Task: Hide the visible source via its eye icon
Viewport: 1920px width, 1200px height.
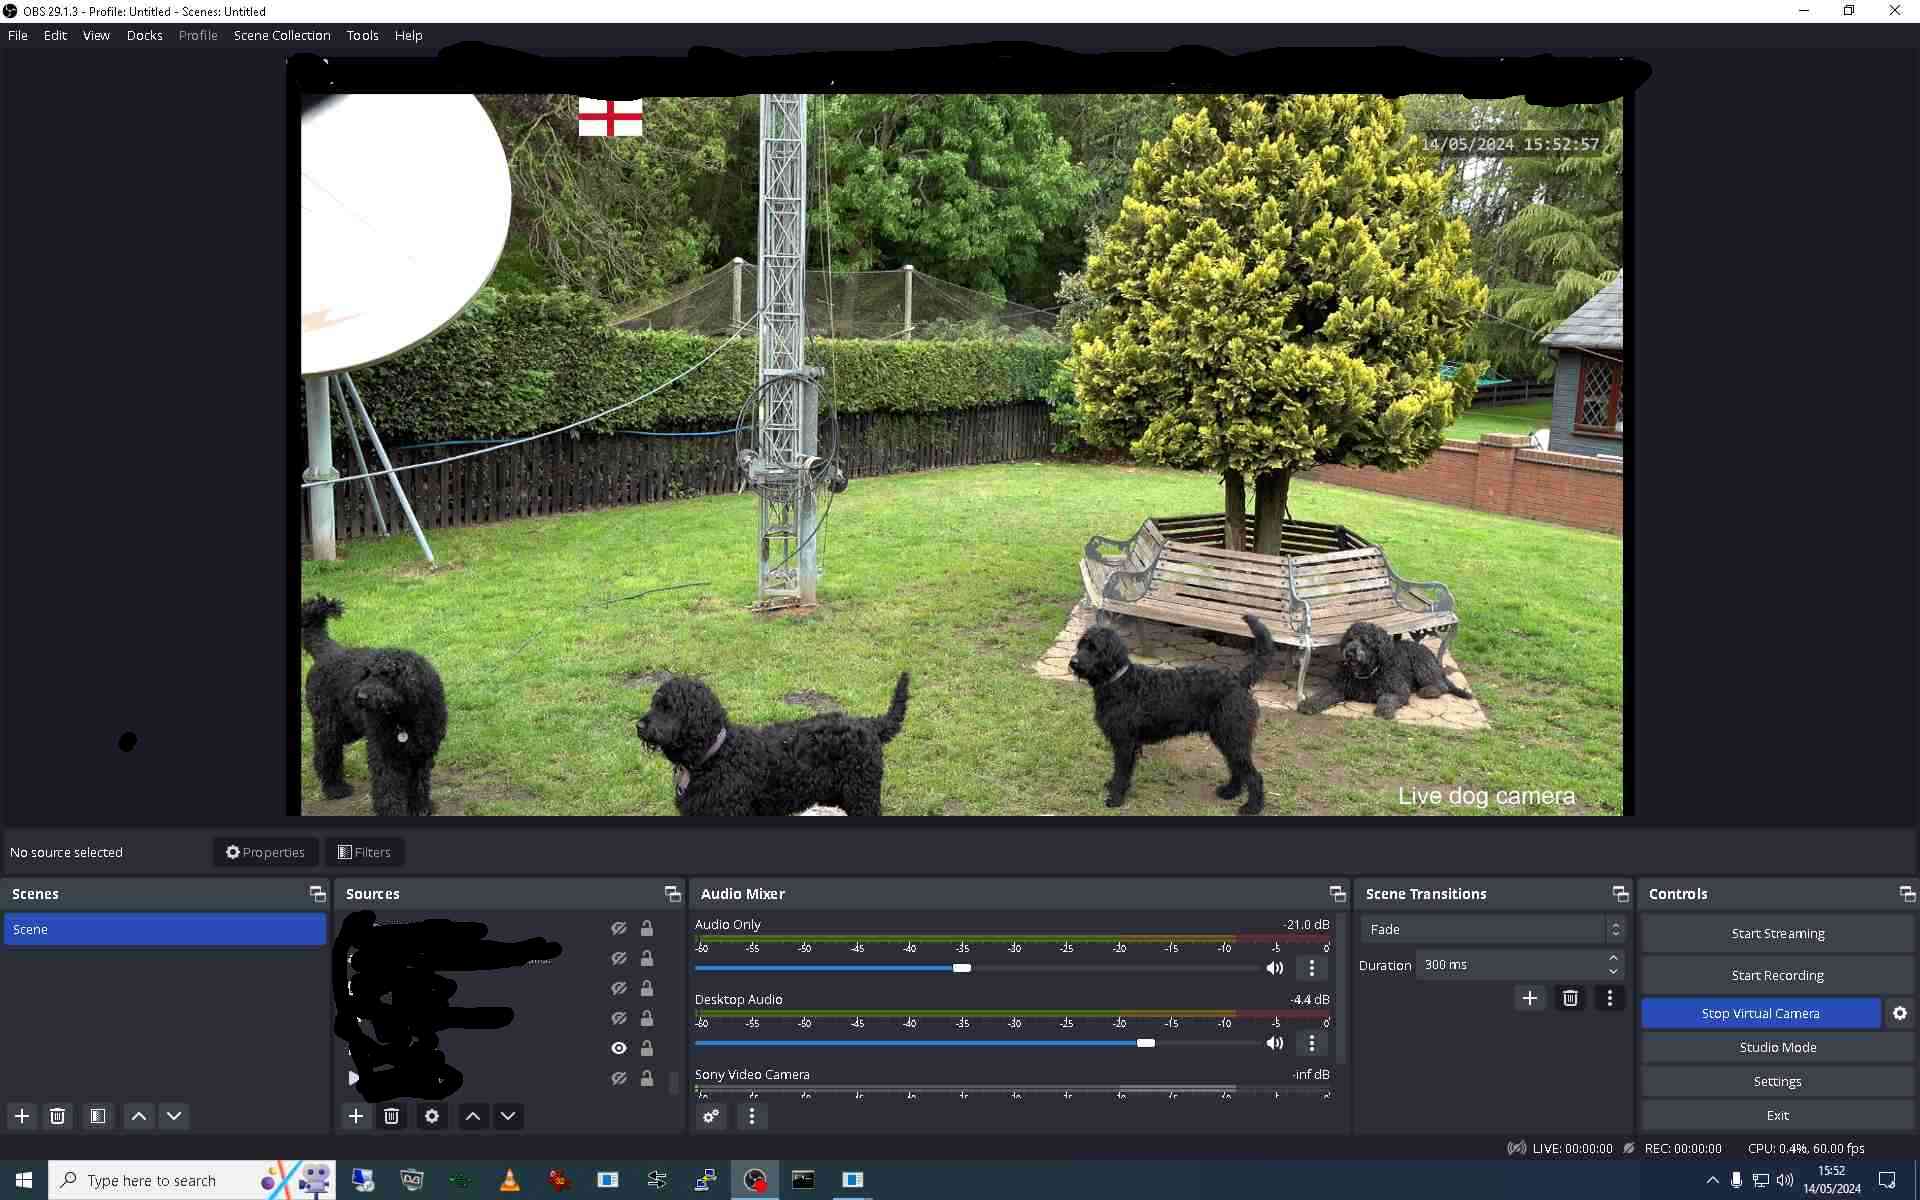Action: coord(618,1048)
